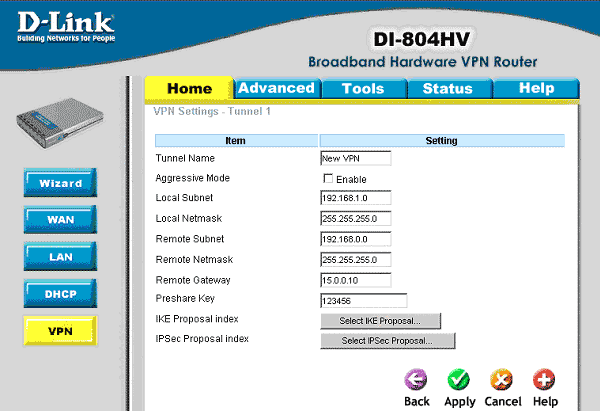This screenshot has width=600, height=412.
Task: Click the Back arrow icon
Action: (417, 380)
